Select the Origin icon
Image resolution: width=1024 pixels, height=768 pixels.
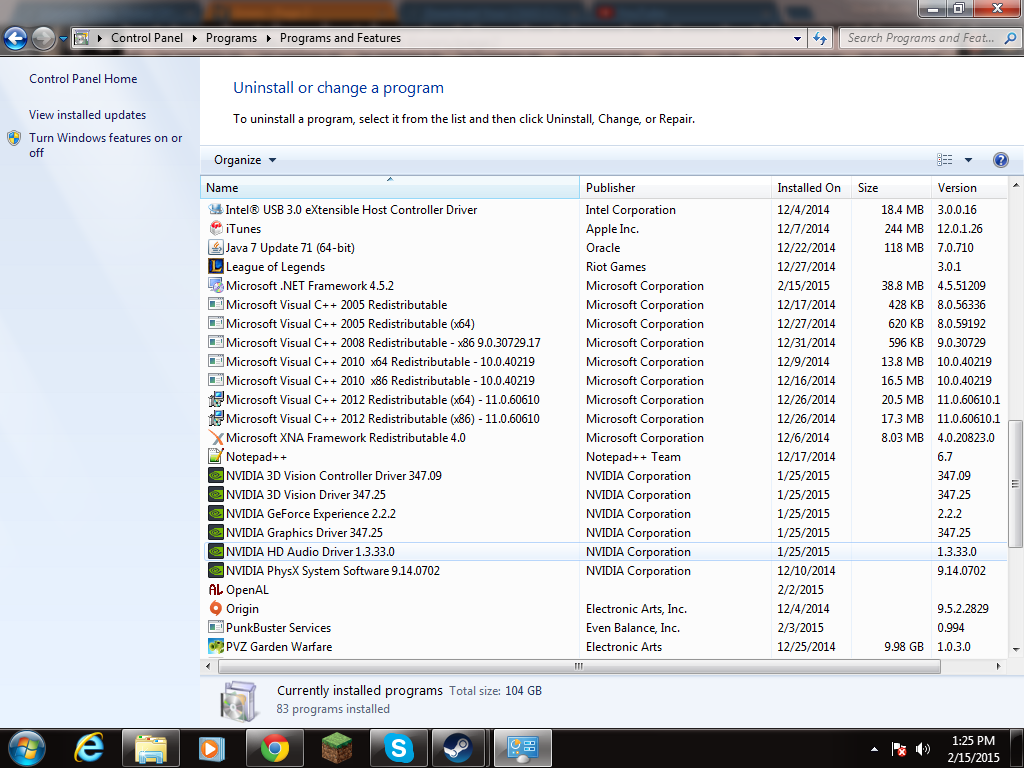(216, 609)
